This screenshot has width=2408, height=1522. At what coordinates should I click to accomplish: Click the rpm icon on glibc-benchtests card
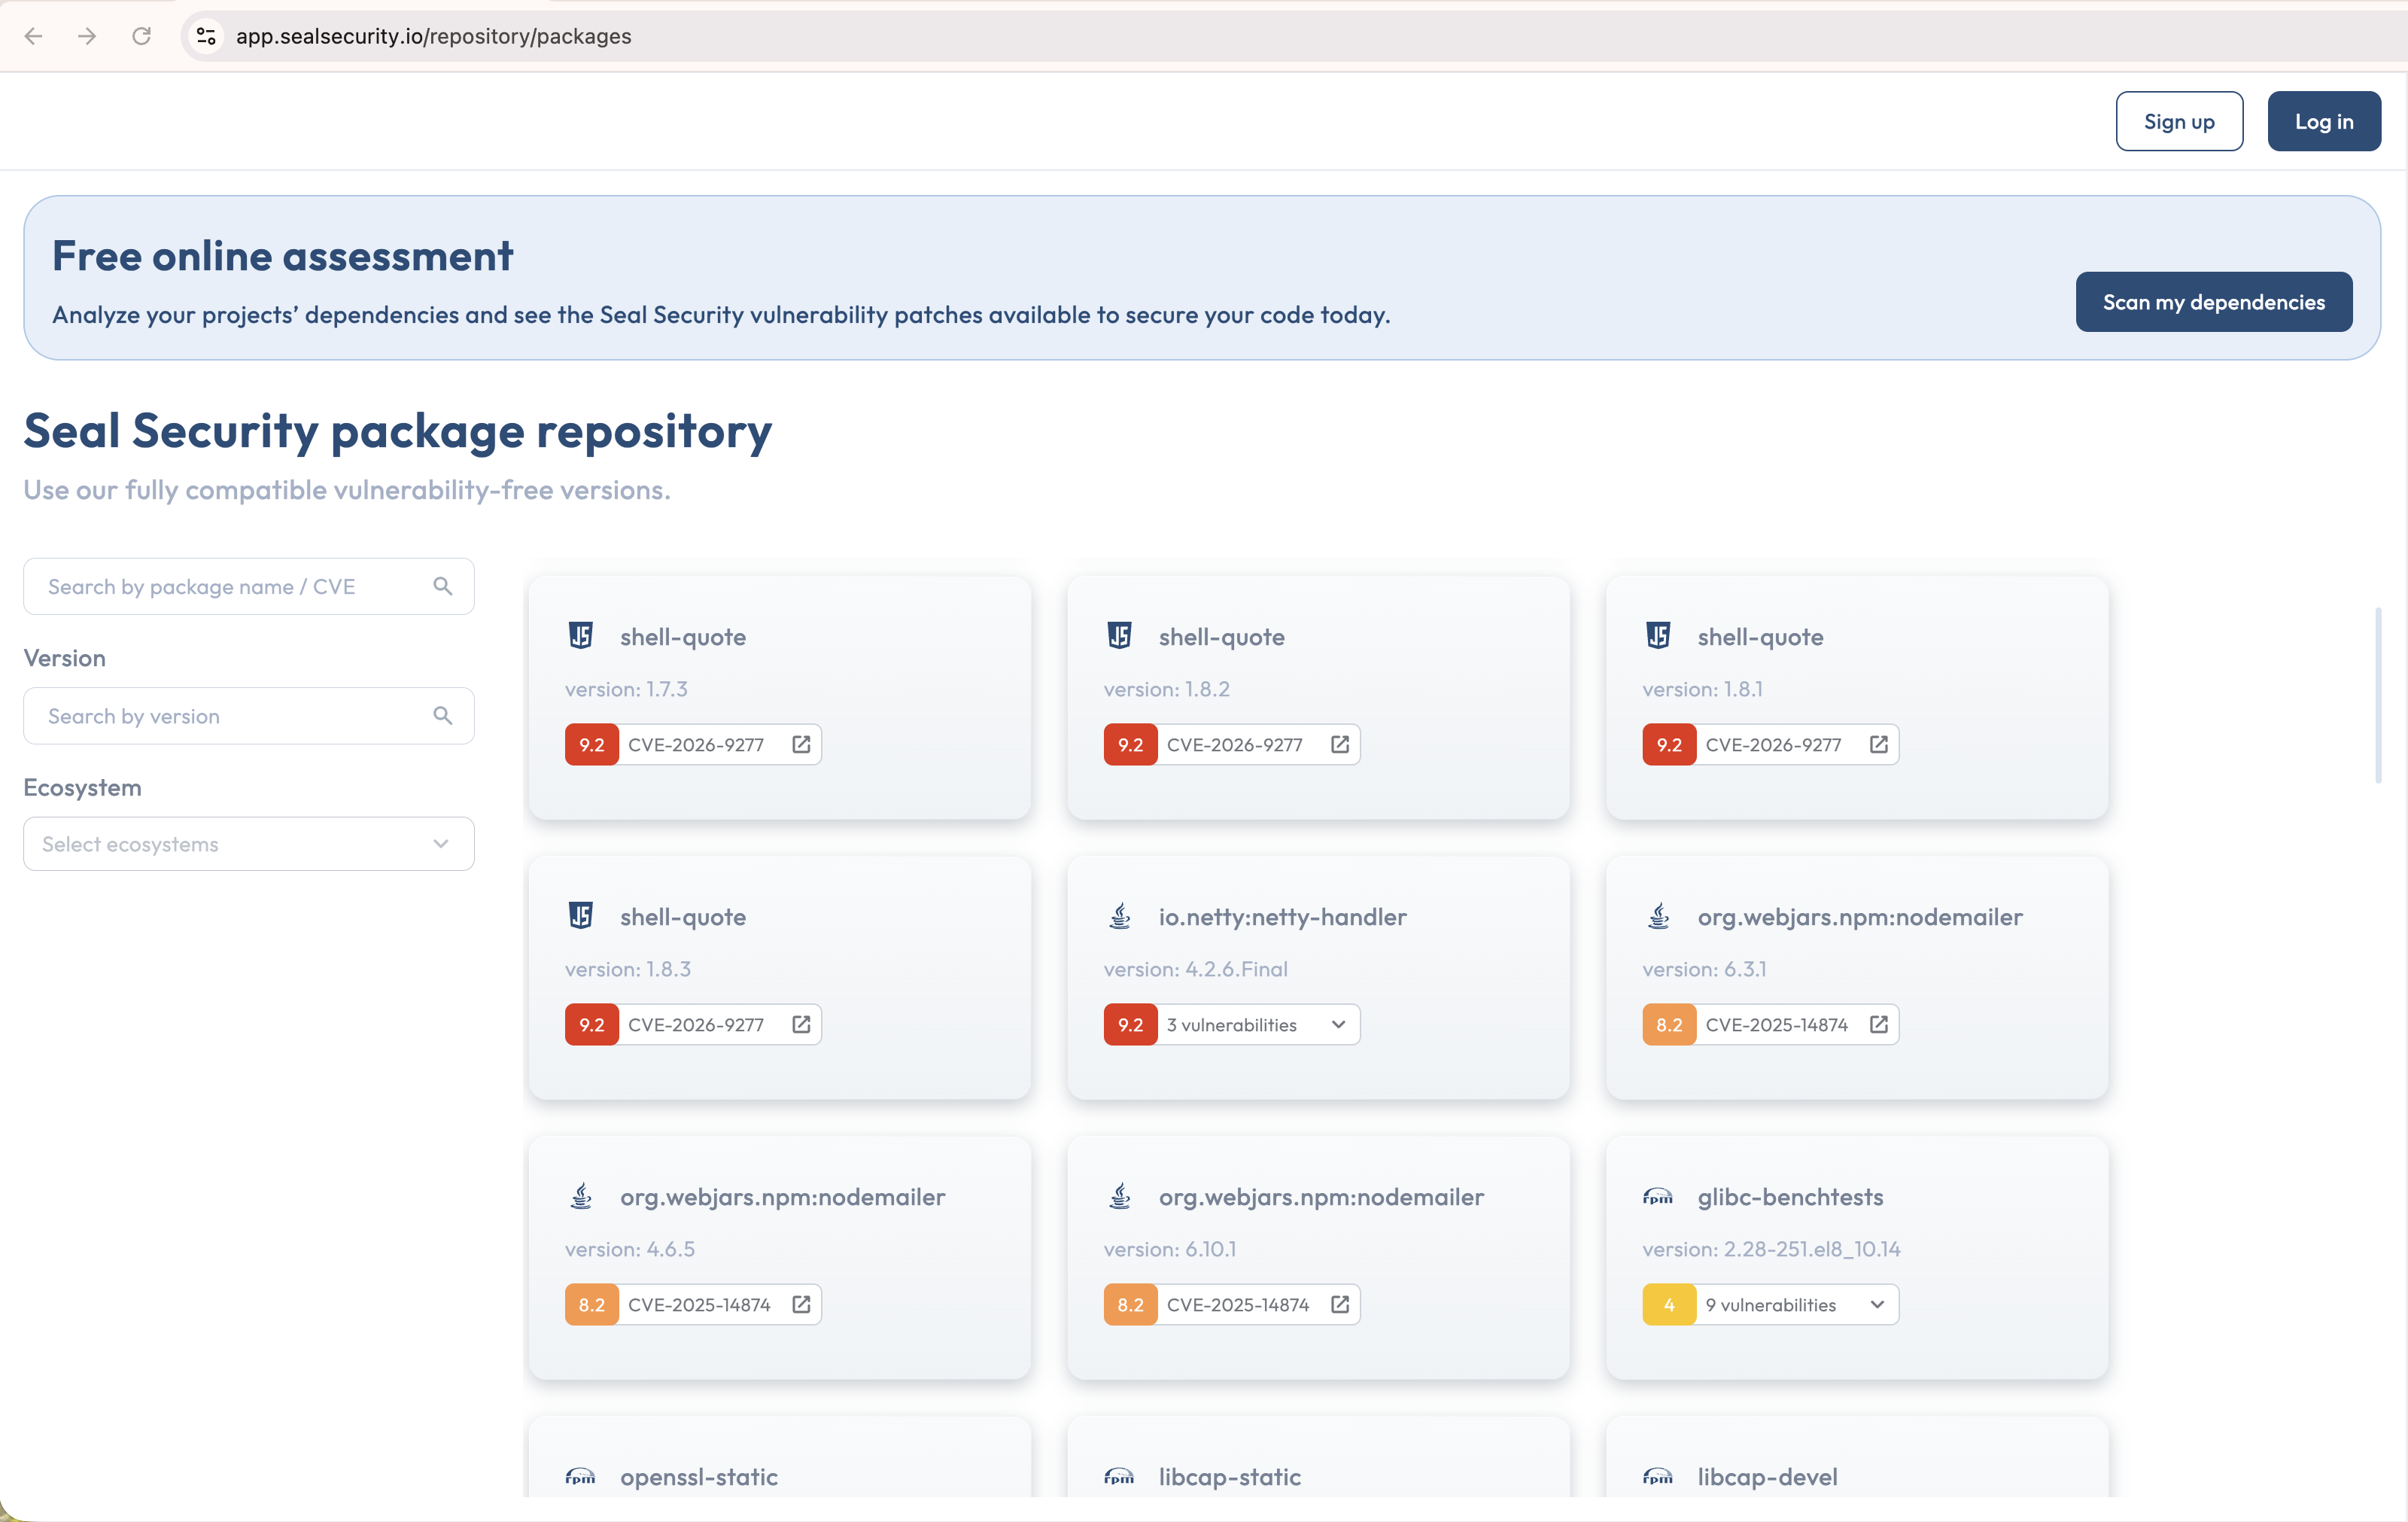[x=1658, y=1197]
